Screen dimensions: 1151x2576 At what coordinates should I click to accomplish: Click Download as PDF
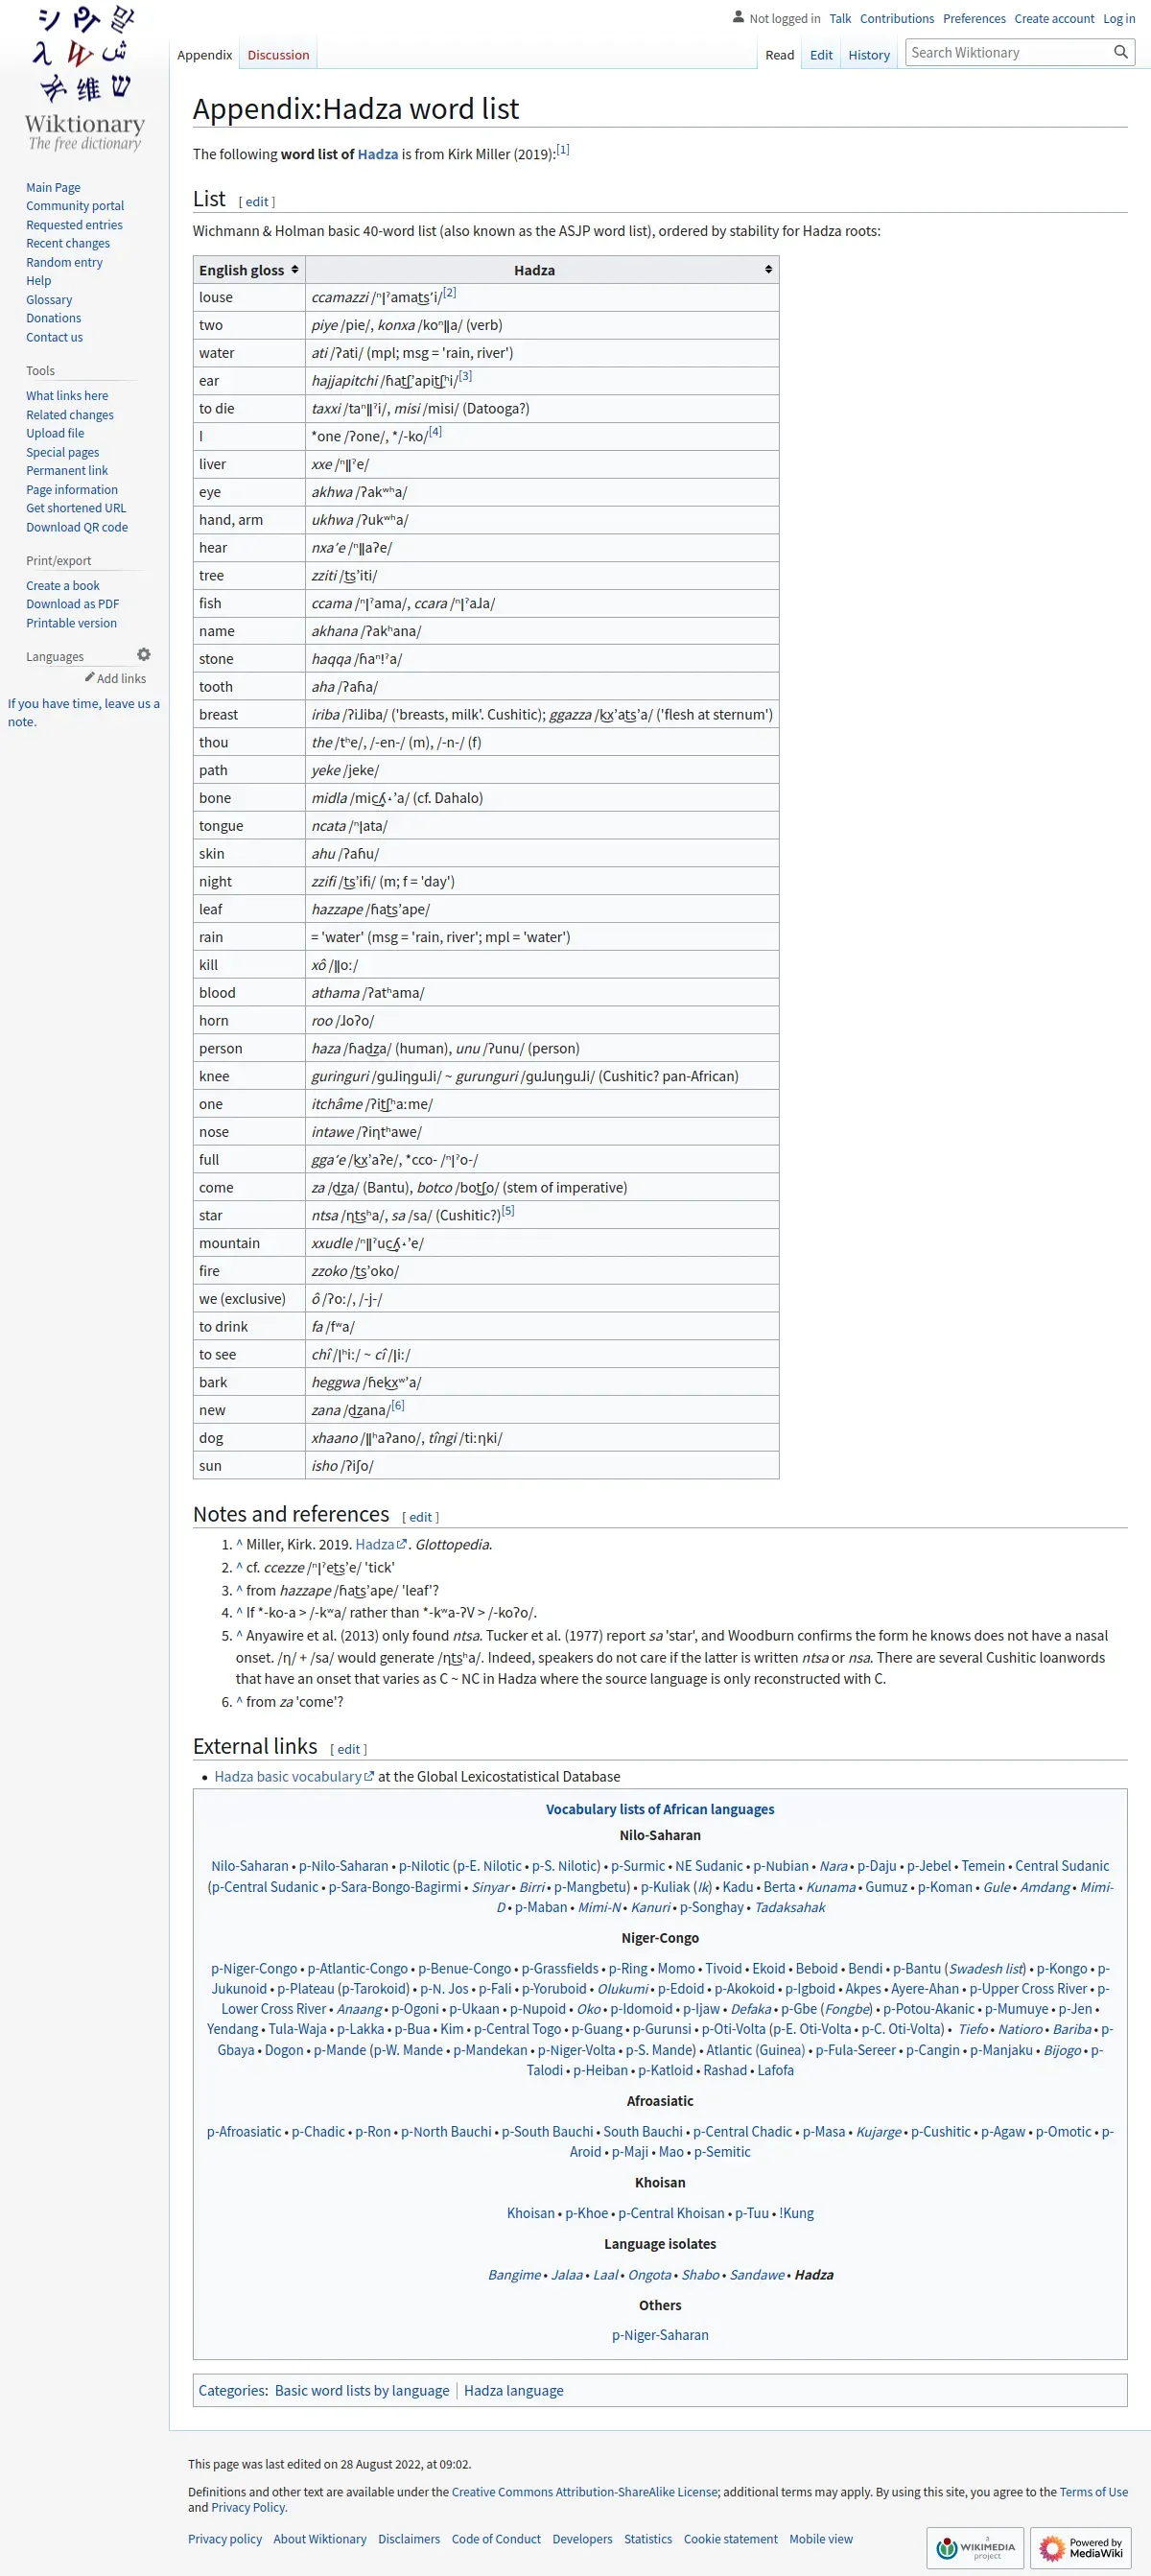pyautogui.click(x=72, y=604)
